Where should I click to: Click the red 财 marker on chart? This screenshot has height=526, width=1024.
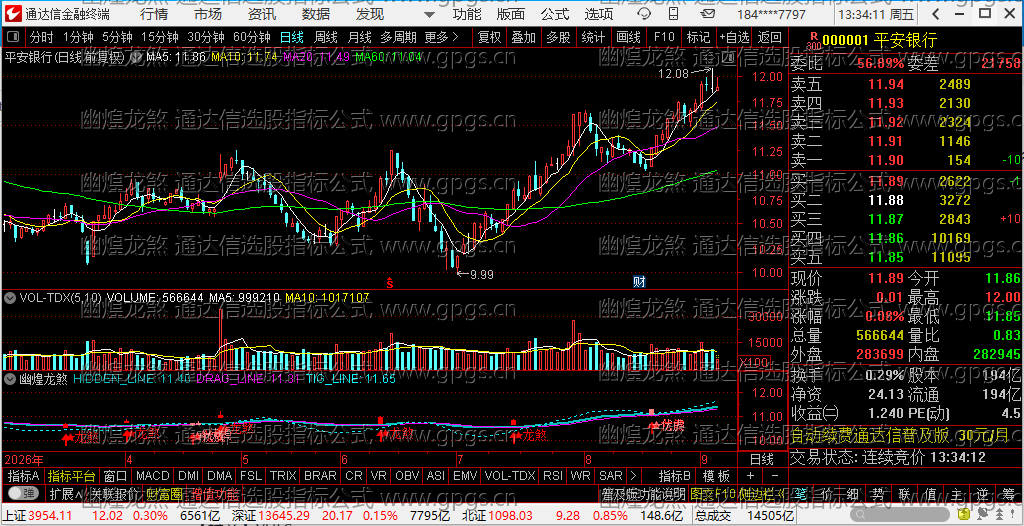tap(640, 282)
